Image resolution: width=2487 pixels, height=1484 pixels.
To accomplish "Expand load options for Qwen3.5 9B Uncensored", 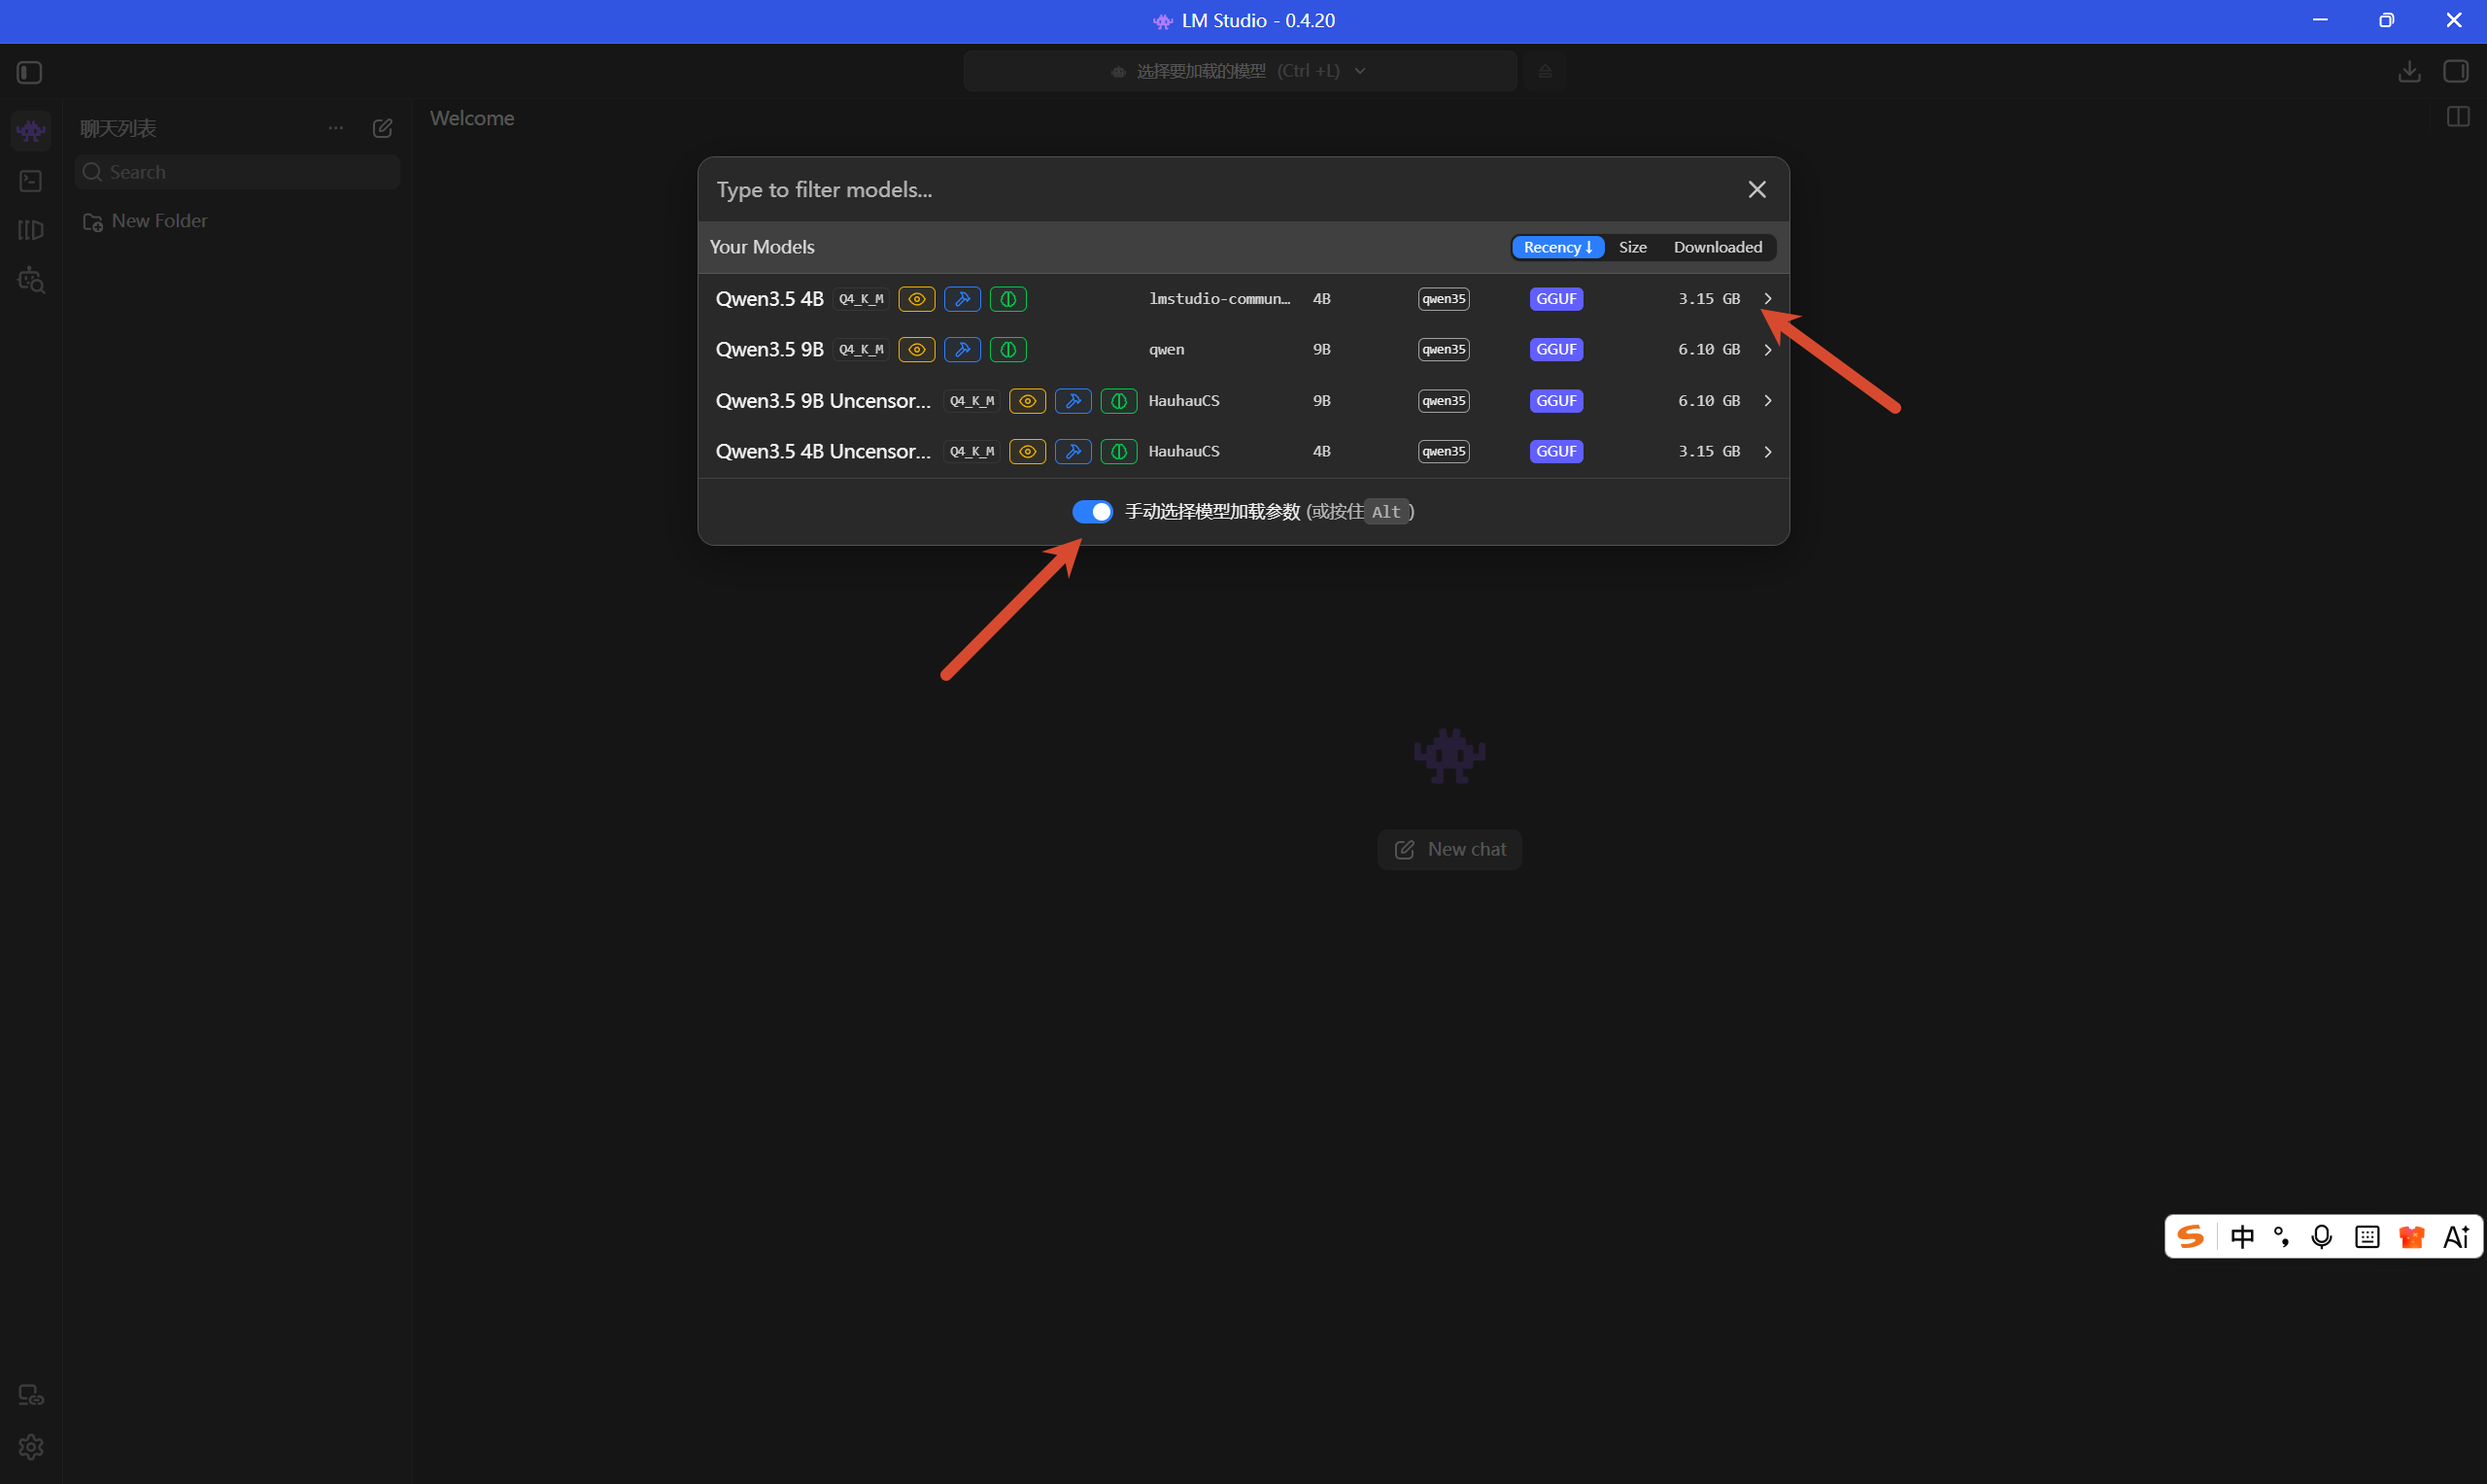I will [x=1767, y=401].
